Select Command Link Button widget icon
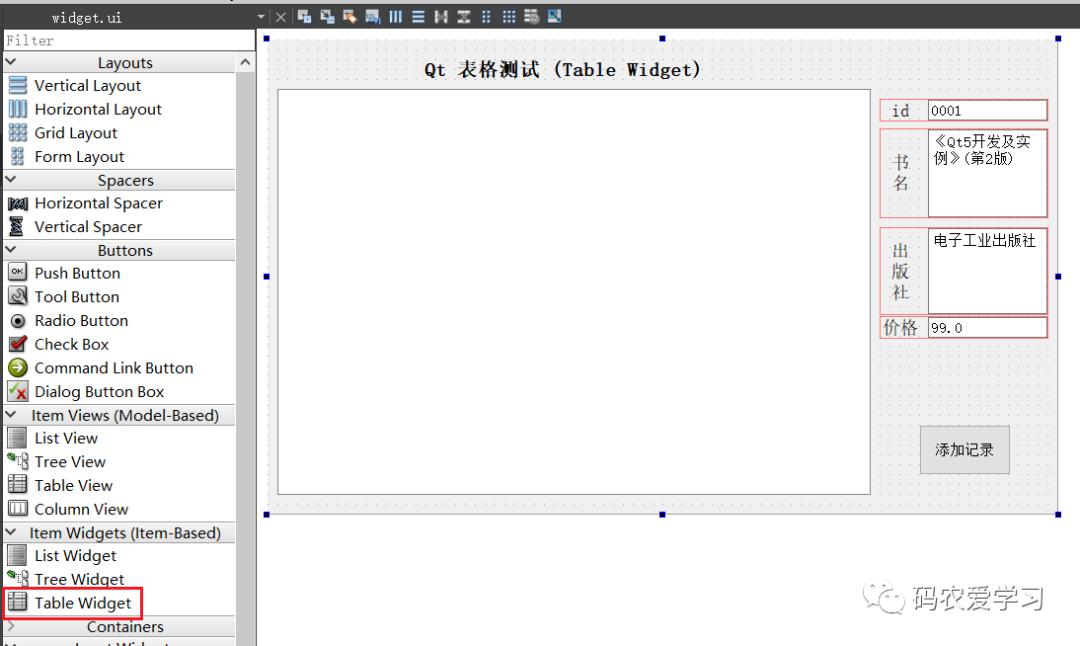 [x=18, y=368]
